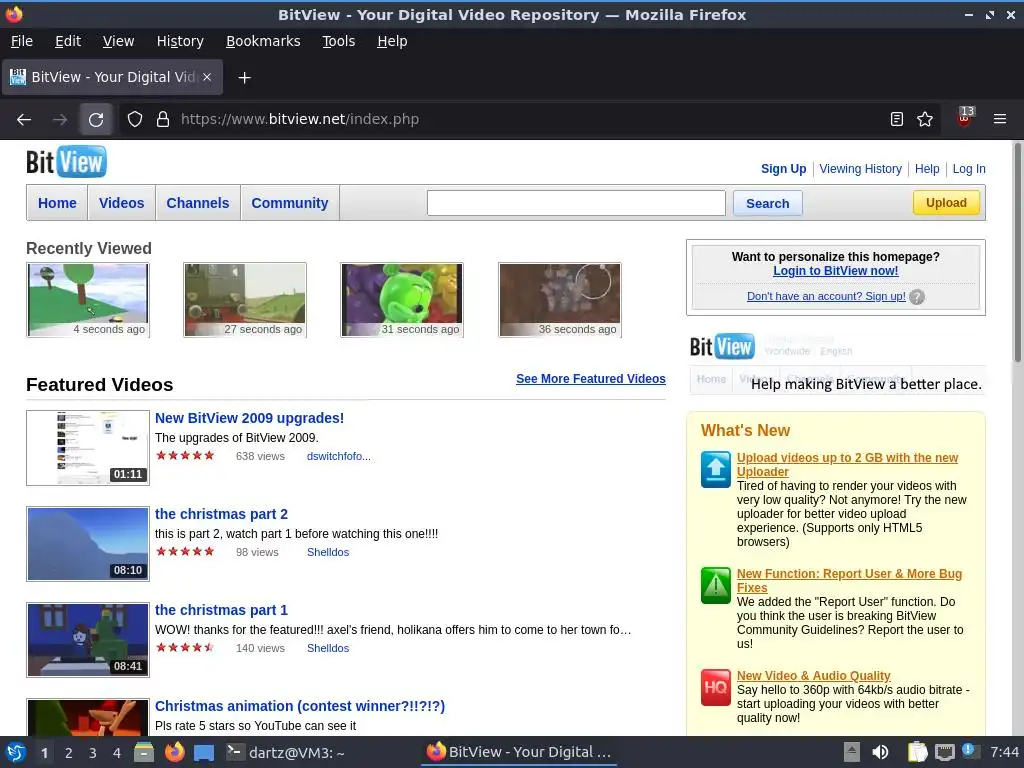Open the dartz@VM3 terminal taskbar entry
This screenshot has width=1024, height=768.
click(x=285, y=752)
